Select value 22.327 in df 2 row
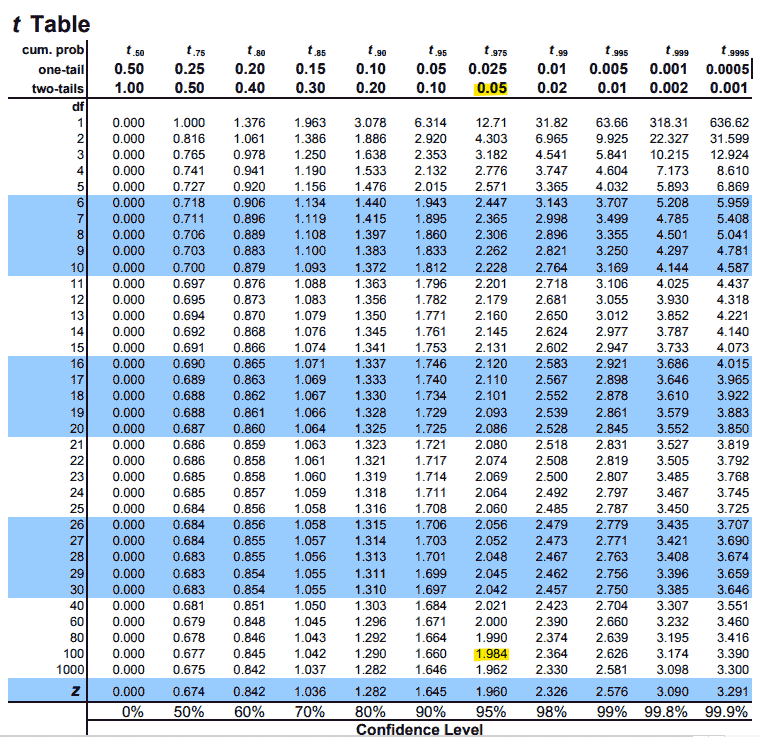 (x=669, y=139)
